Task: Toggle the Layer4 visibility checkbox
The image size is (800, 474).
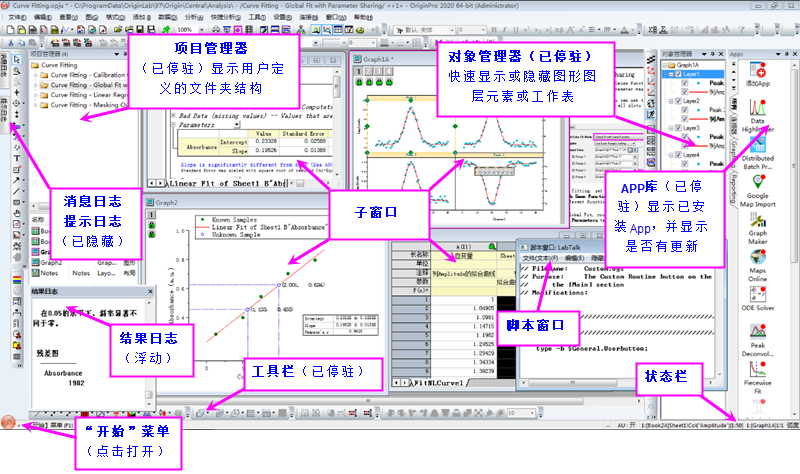Action: [678, 155]
